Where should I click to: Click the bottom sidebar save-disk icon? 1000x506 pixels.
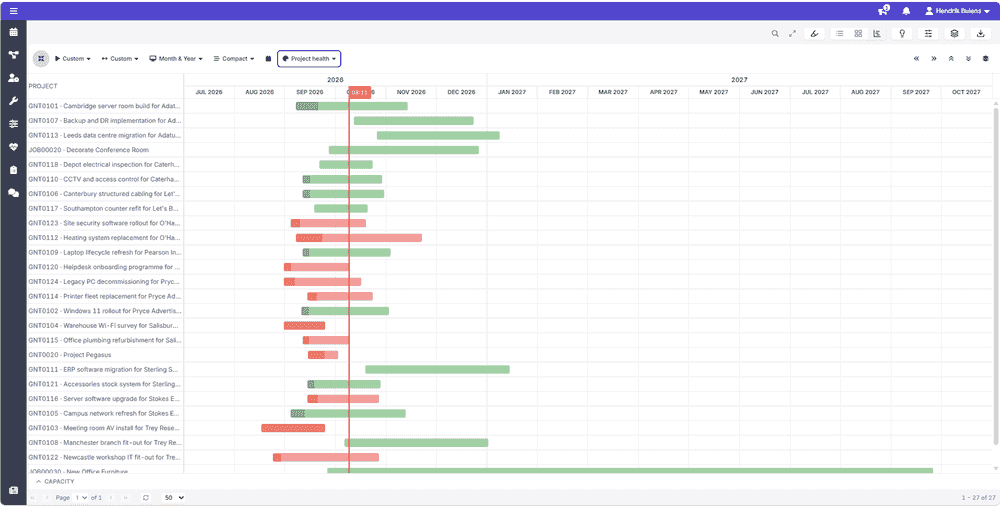[13, 490]
